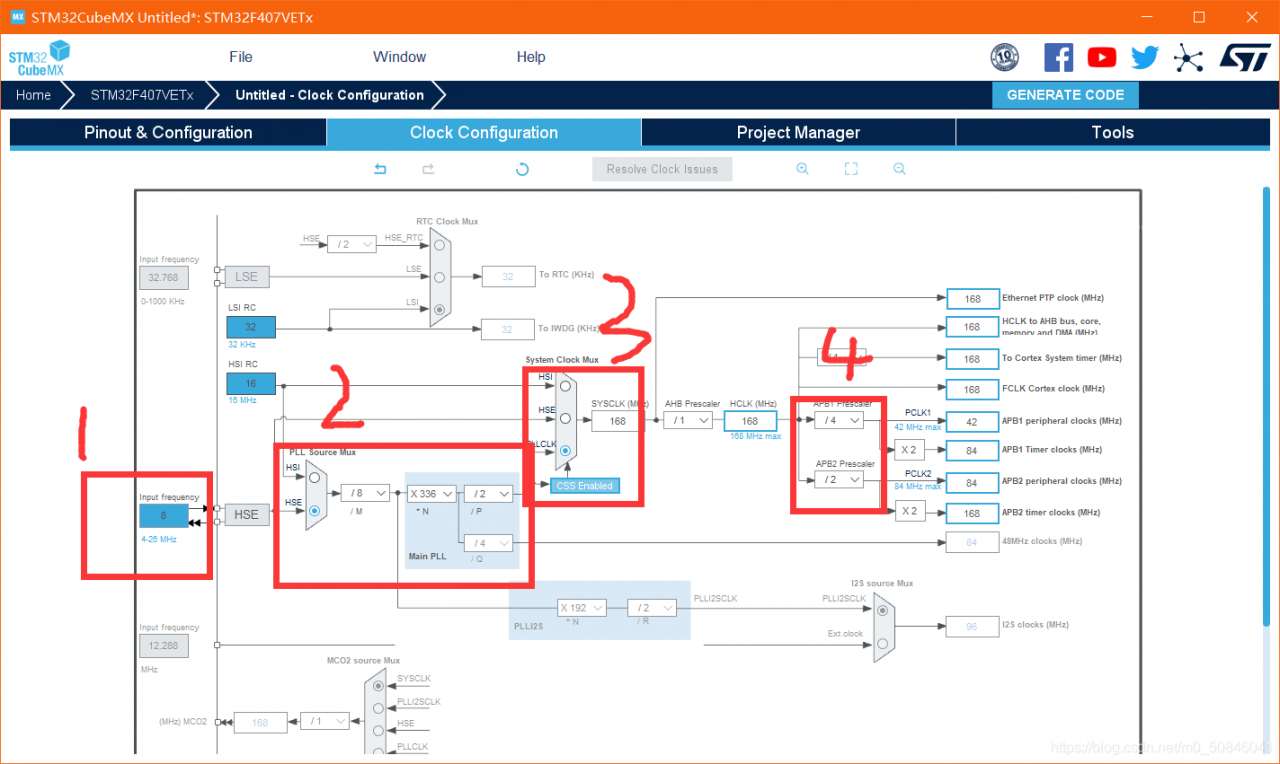This screenshot has height=764, width=1280.
Task: Click the undo arrow in the clock toolbar
Action: point(380,169)
